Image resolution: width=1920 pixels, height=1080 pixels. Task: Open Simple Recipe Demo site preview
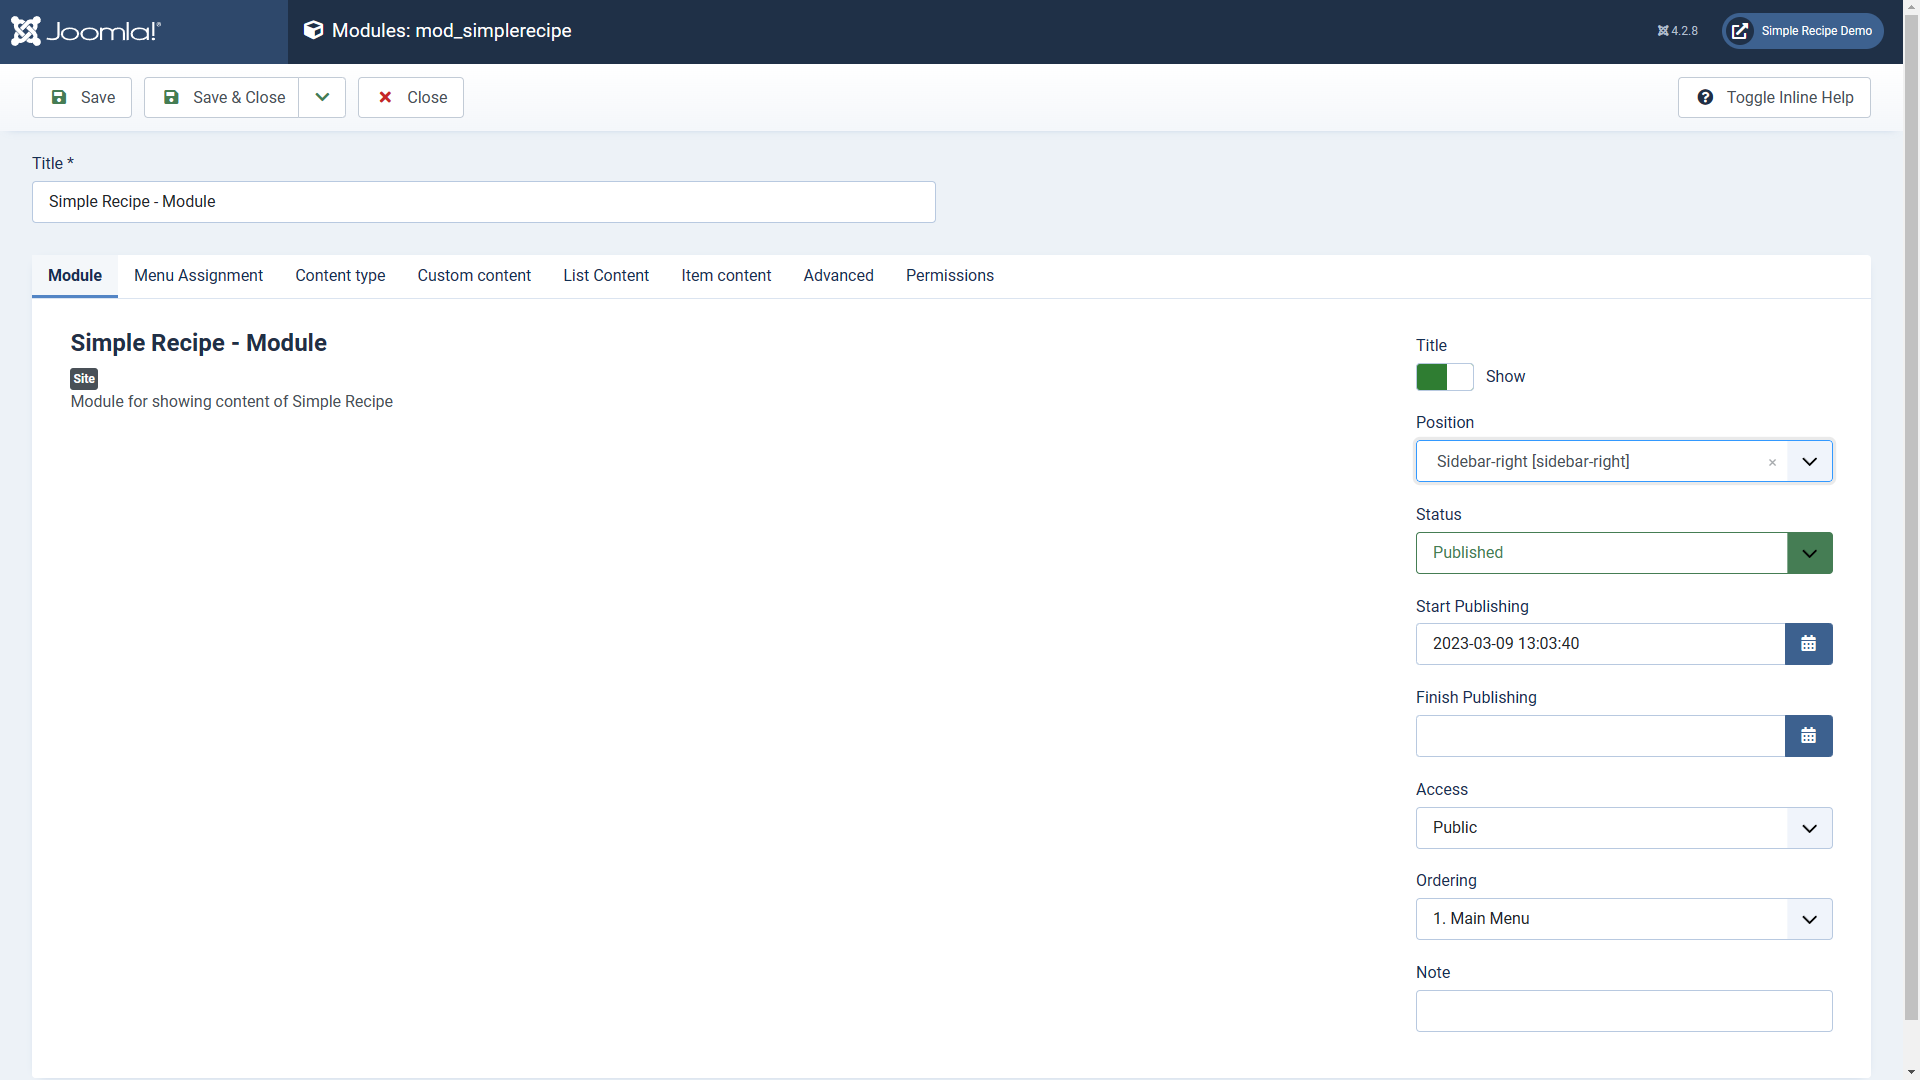coord(1802,31)
